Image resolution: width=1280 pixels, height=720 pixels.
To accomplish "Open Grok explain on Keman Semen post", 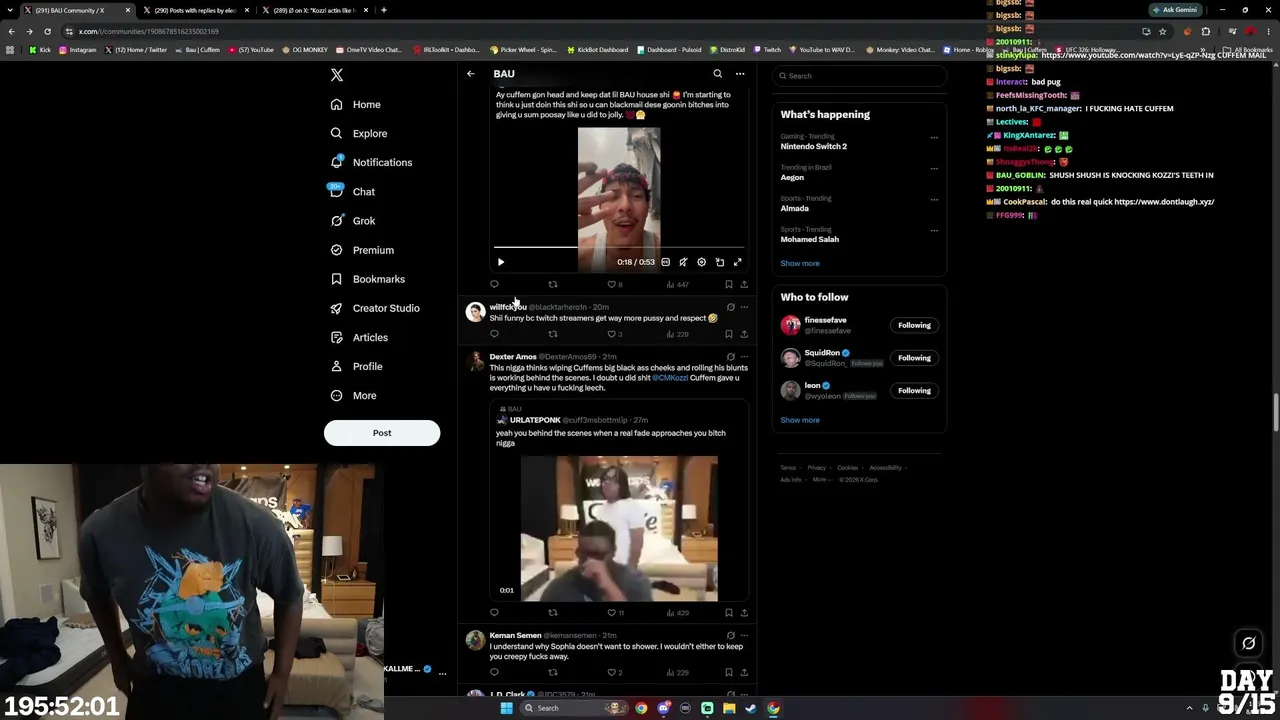I will (730, 635).
